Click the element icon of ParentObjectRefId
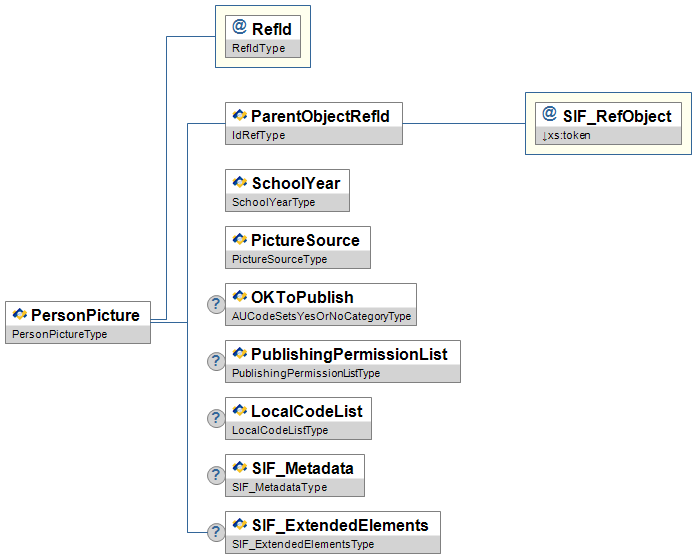 click(239, 116)
